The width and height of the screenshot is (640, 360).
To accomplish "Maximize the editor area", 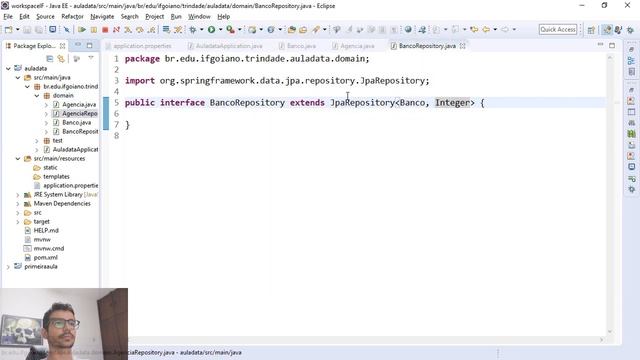I will (612, 45).
